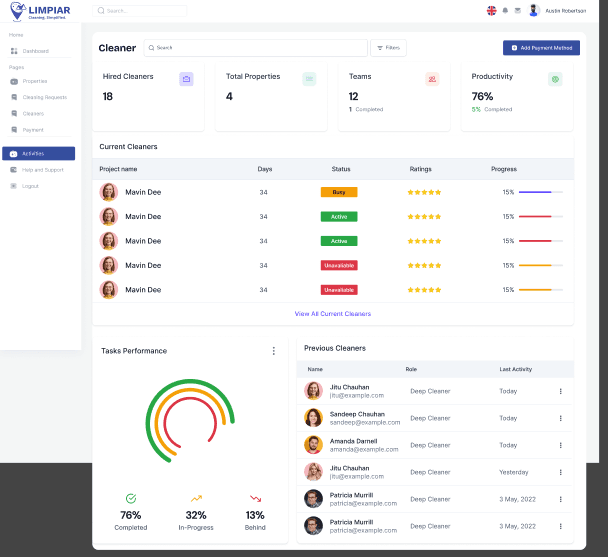The height and width of the screenshot is (557, 608).
Task: Open Tasks Performance three-dot menu
Action: click(273, 351)
